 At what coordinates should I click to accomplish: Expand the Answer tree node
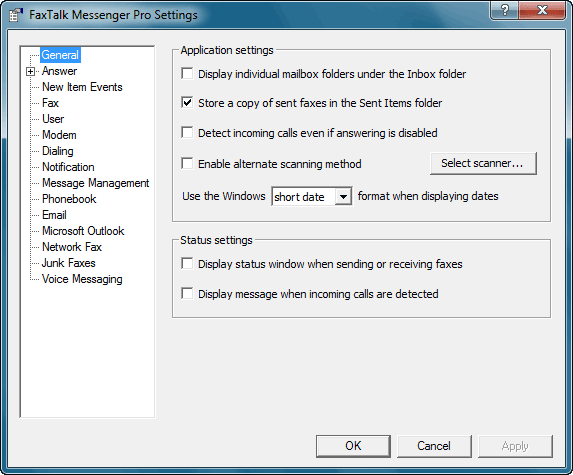(31, 72)
